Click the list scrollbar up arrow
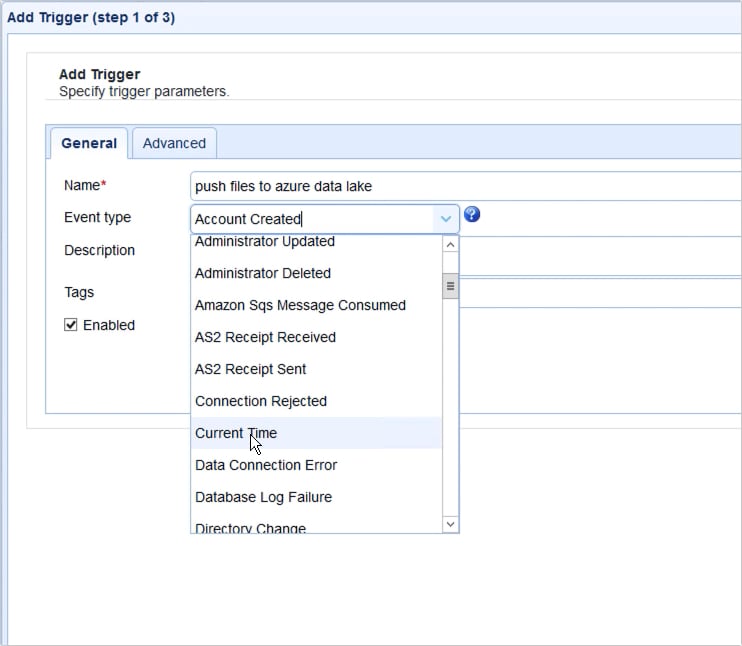This screenshot has width=742, height=646. [x=450, y=244]
